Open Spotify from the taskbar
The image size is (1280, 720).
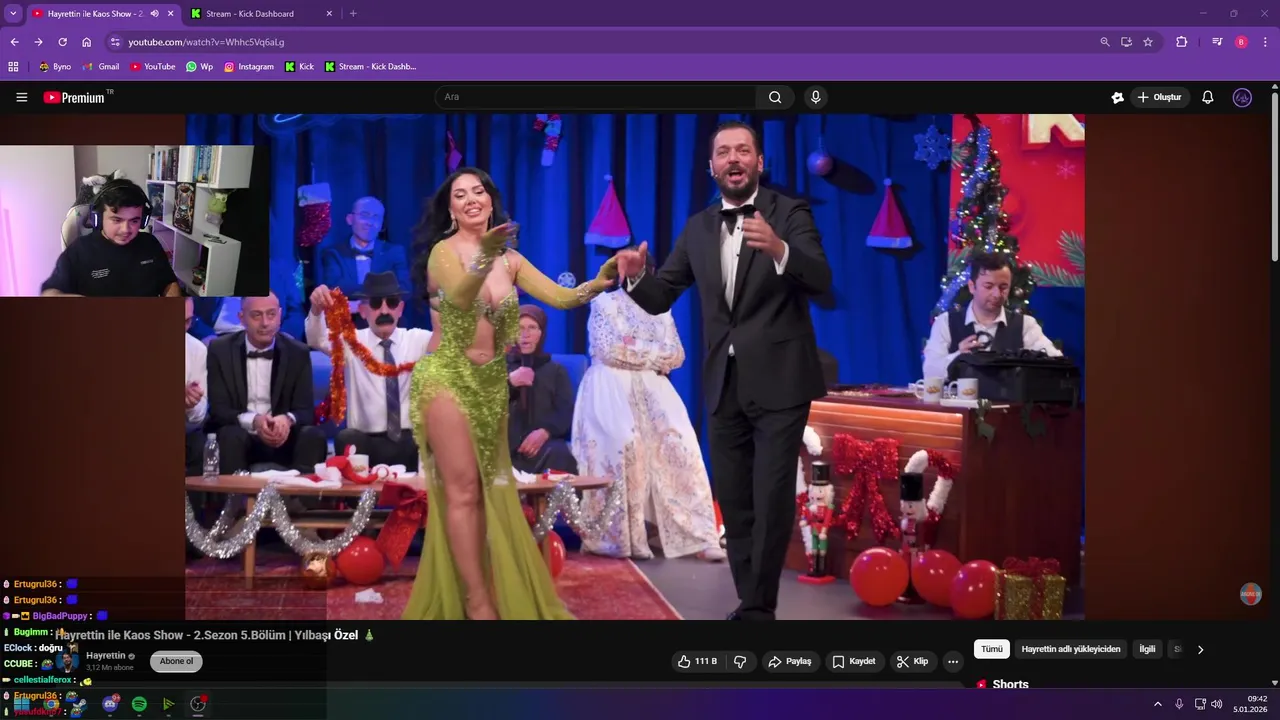click(139, 704)
